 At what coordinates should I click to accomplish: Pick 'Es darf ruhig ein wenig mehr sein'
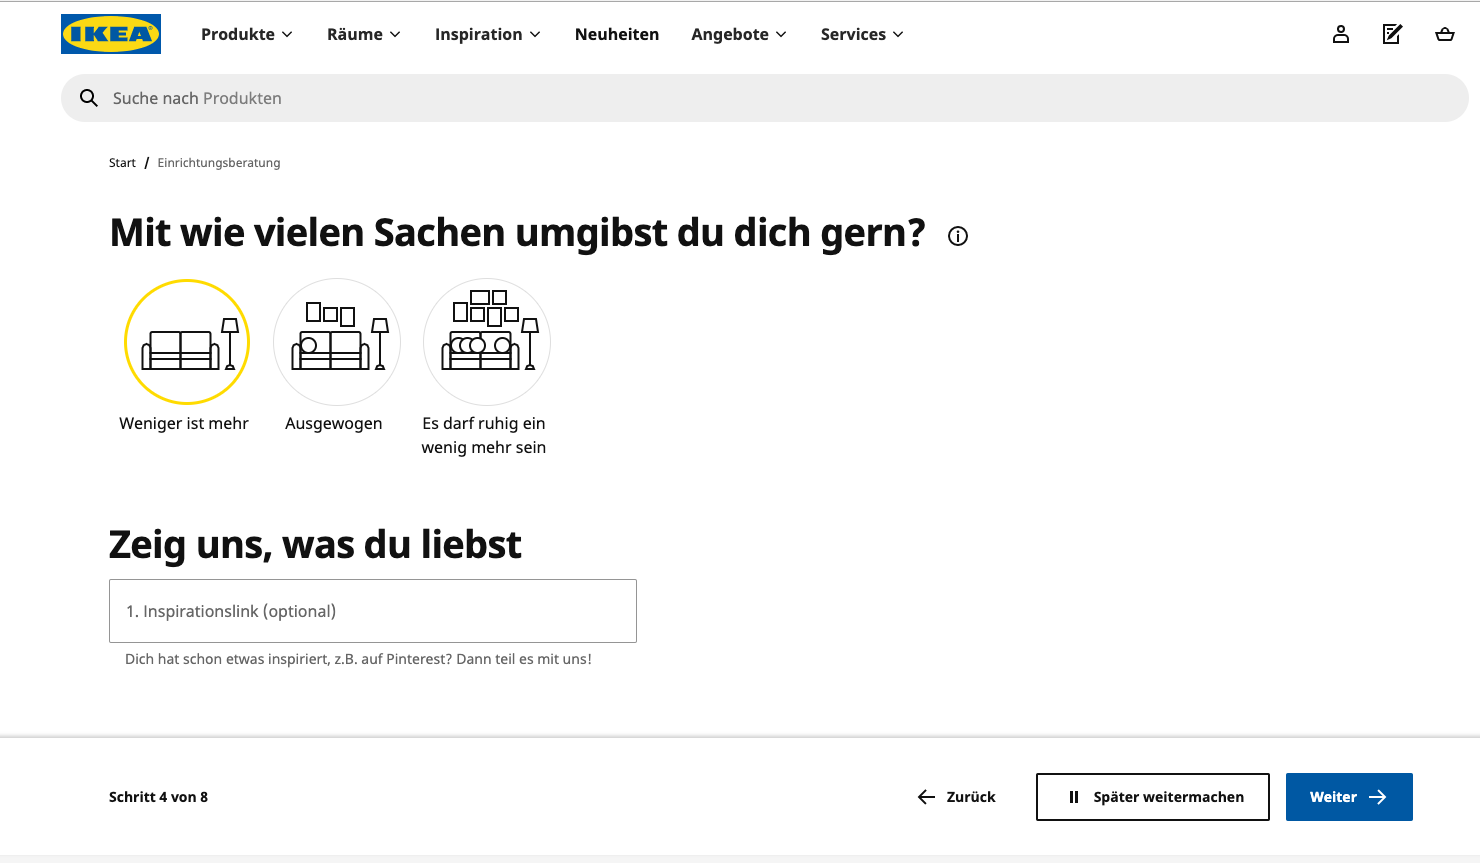coord(487,342)
